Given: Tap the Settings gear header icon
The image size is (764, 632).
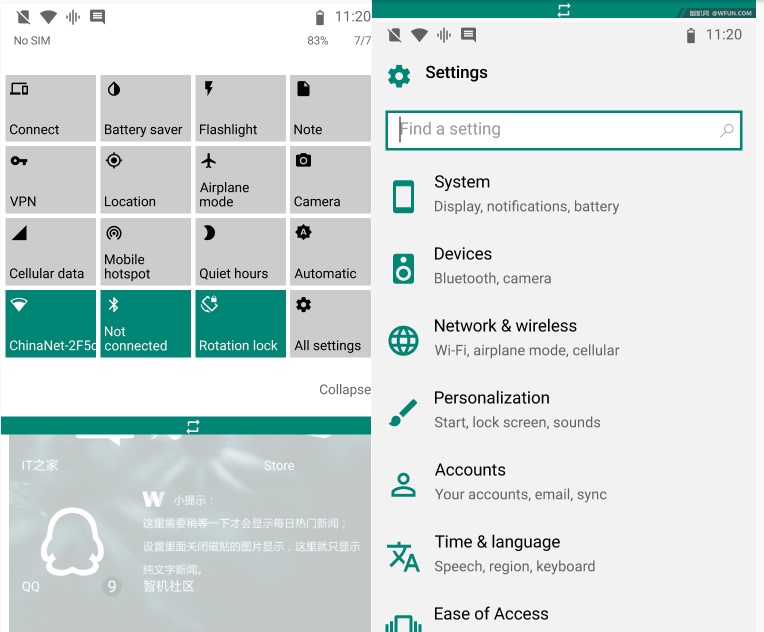Looking at the screenshot, I should tap(399, 75).
